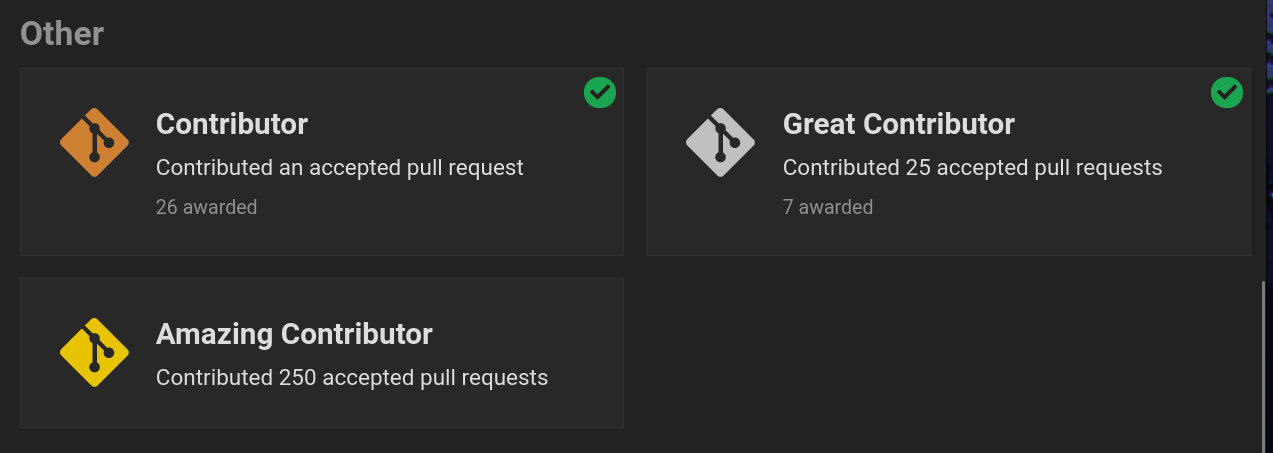Screen dimensions: 1273x453
Task: Click the "7 awarded" count
Action: (x=828, y=207)
